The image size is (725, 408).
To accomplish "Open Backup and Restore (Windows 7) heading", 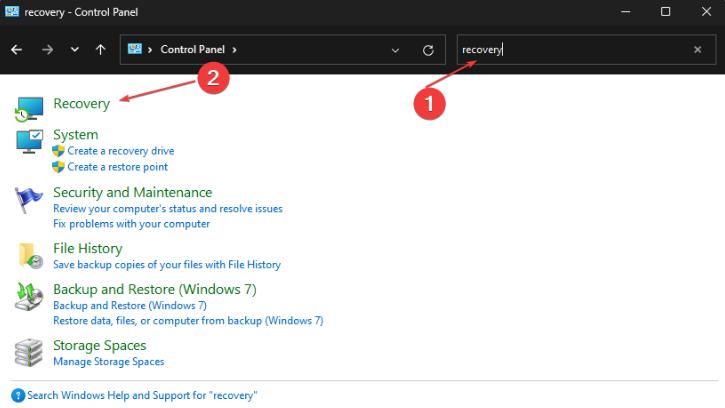I will (154, 290).
